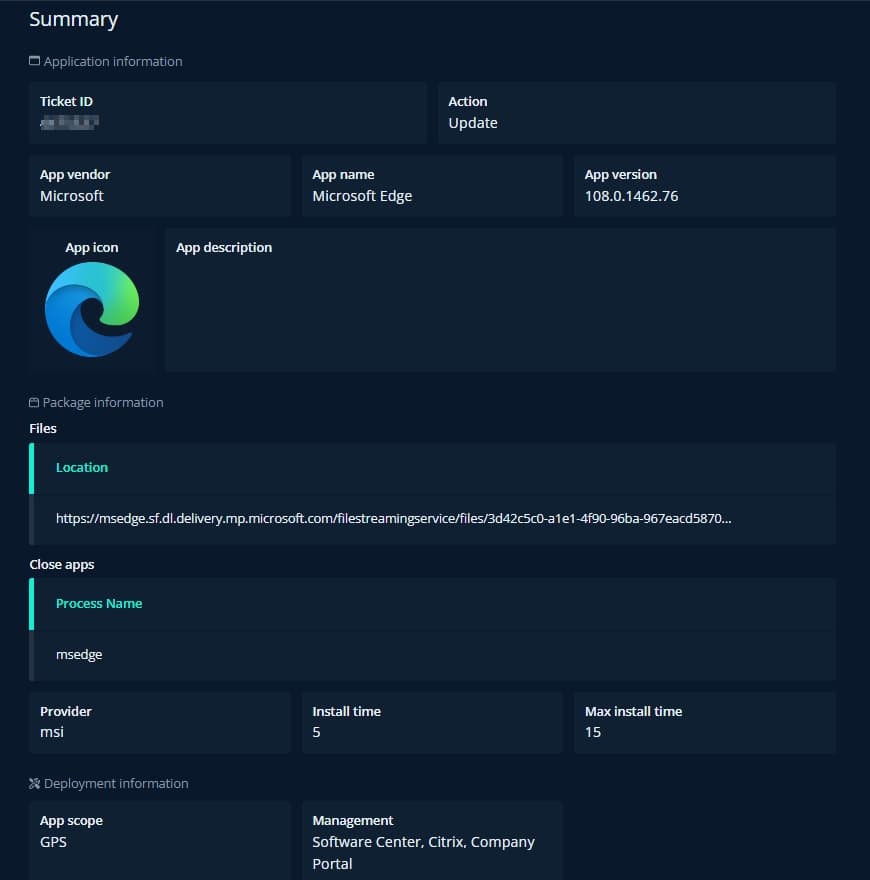Click the Summary heading
This screenshot has width=870, height=880.
74,20
